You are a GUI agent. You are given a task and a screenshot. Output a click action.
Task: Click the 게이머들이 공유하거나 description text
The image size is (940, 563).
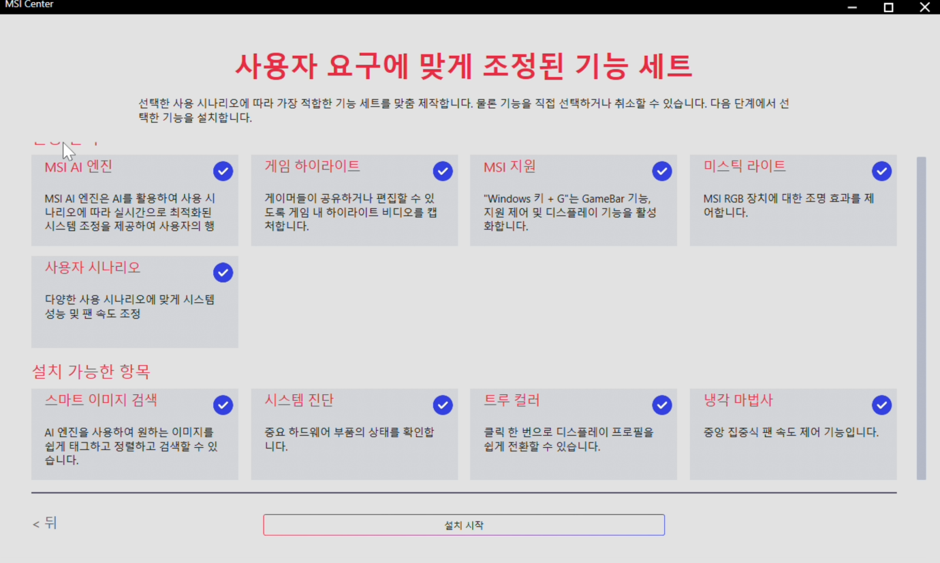[x=350, y=212]
